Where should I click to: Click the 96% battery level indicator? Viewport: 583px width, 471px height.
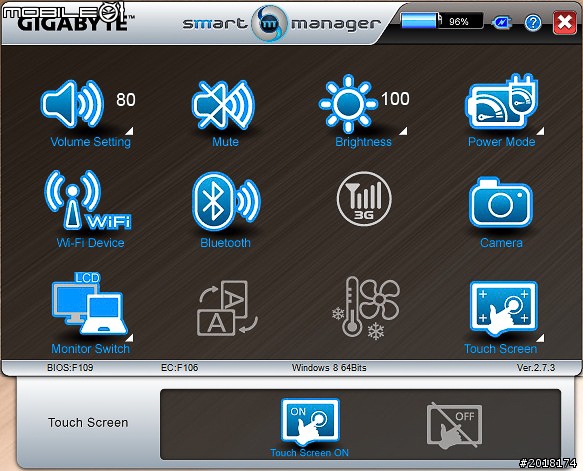442,21
